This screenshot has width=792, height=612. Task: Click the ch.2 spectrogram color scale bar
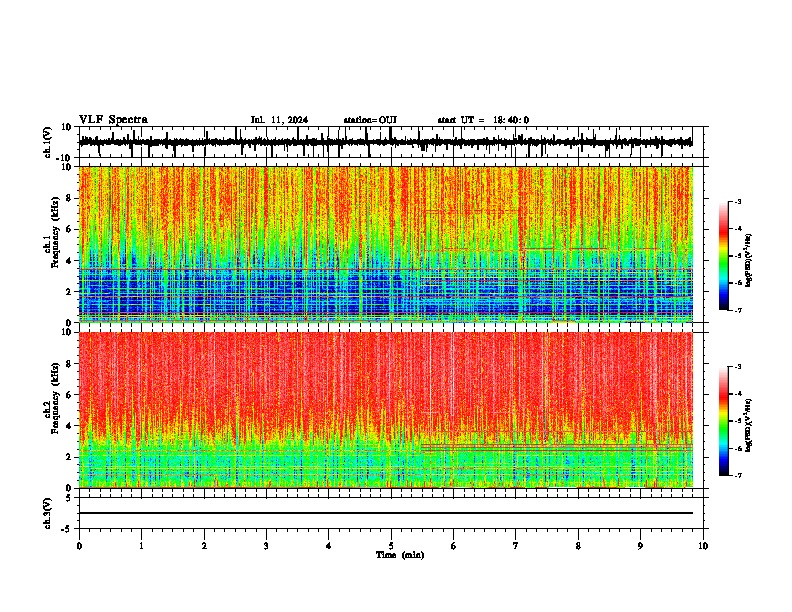[x=724, y=421]
